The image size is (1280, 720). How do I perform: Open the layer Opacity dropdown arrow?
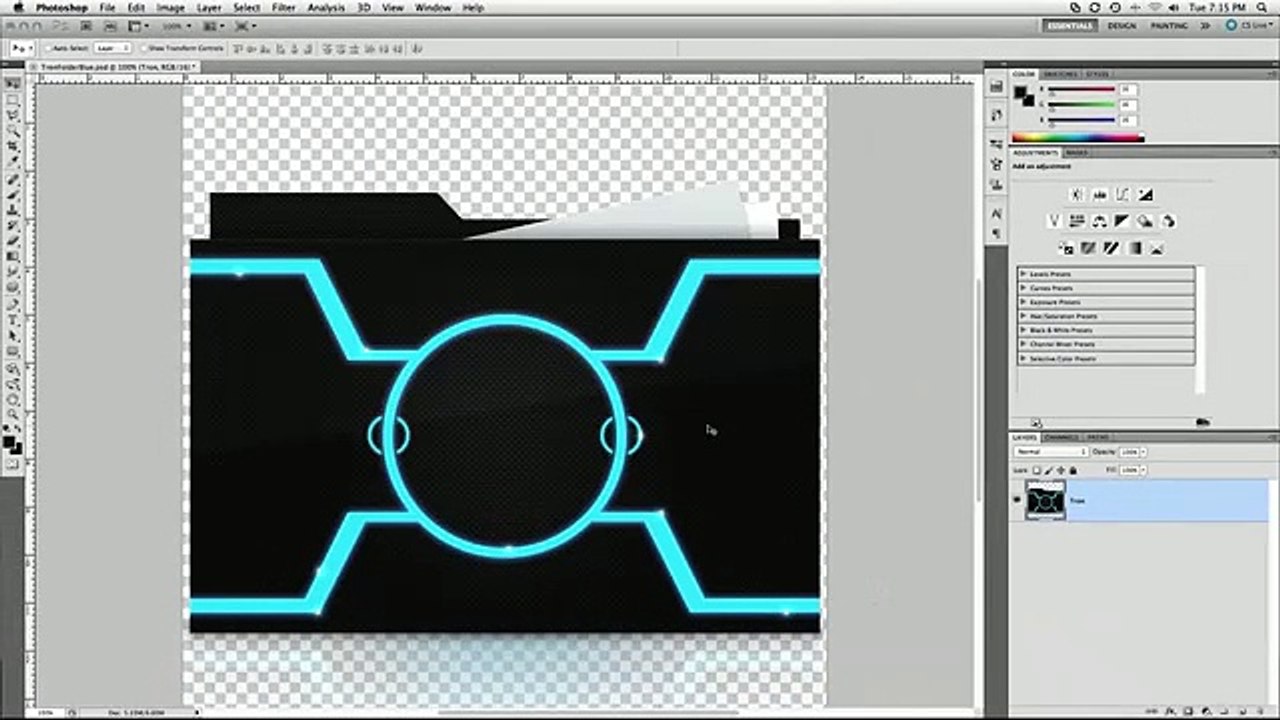pyautogui.click(x=1143, y=452)
